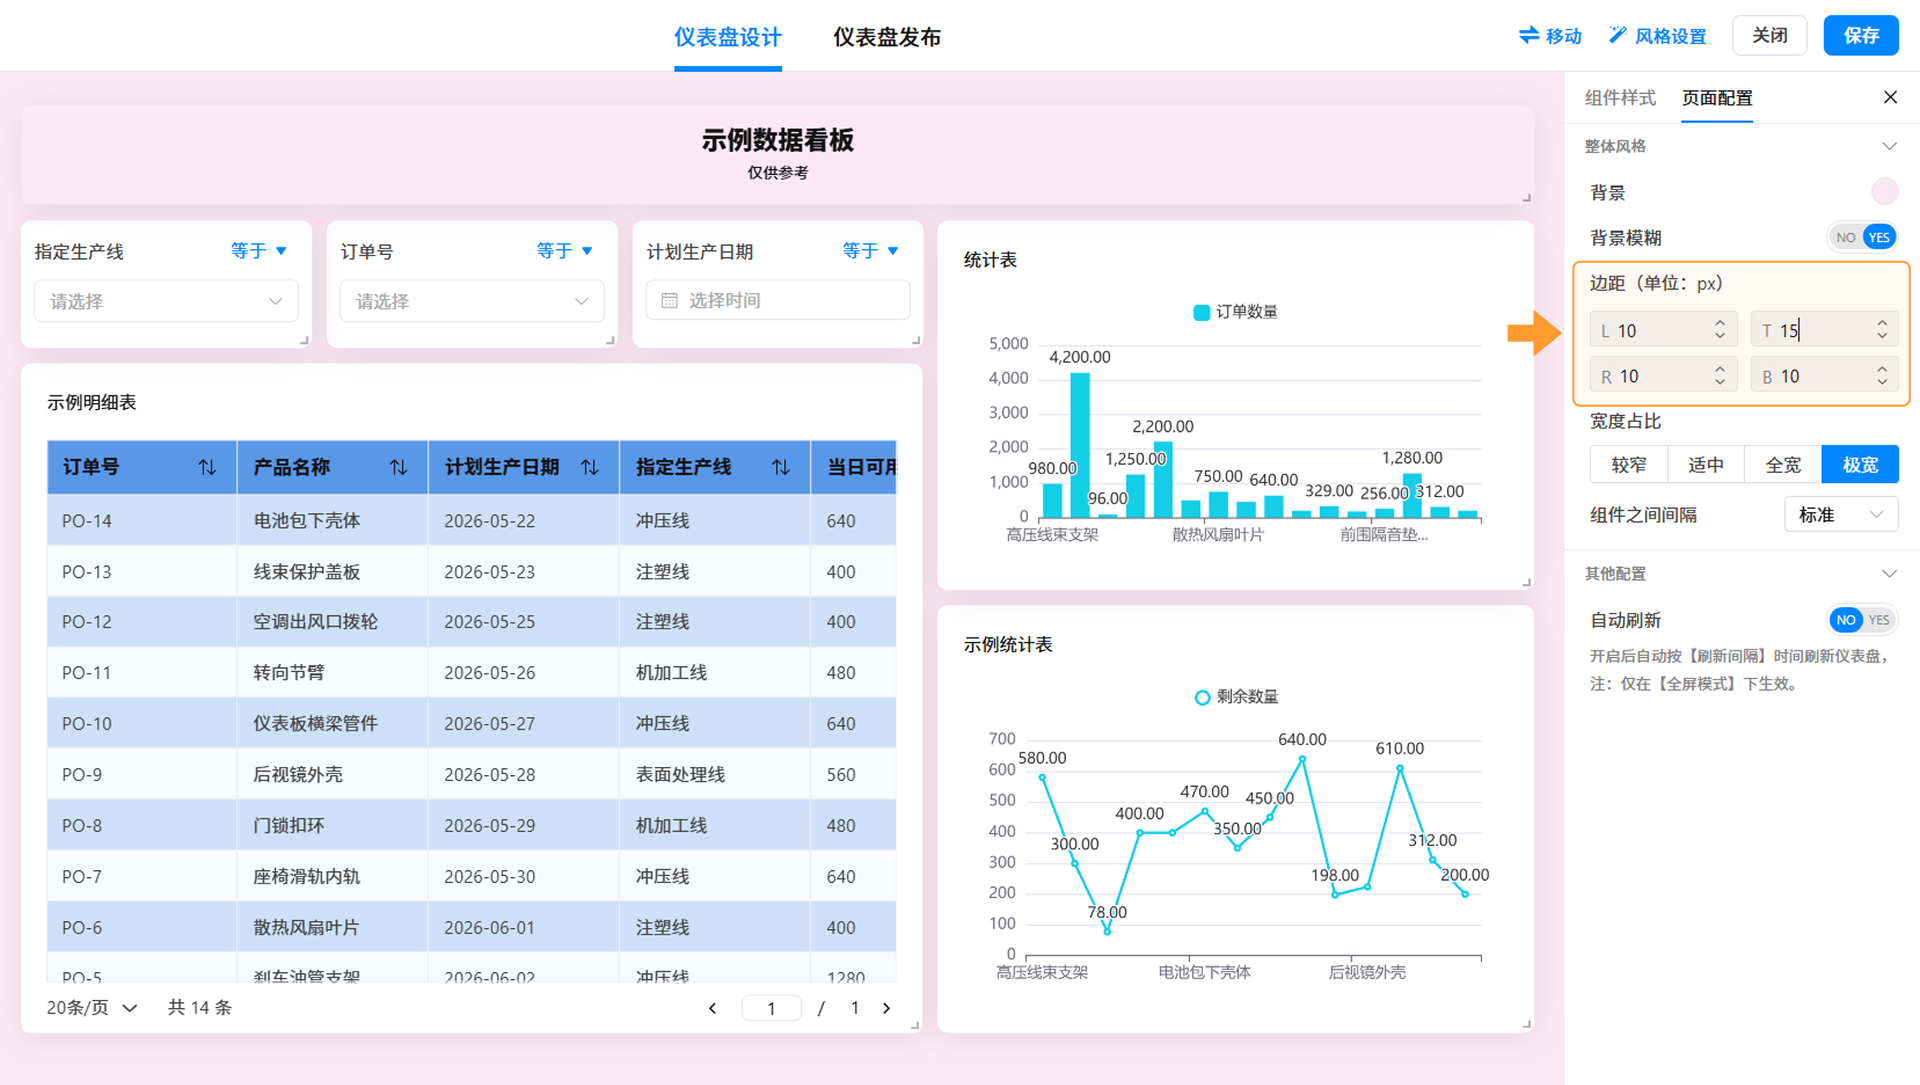This screenshot has height=1085, width=1920.
Task: Click 2026-05-25 date cell
Action: click(x=523, y=622)
